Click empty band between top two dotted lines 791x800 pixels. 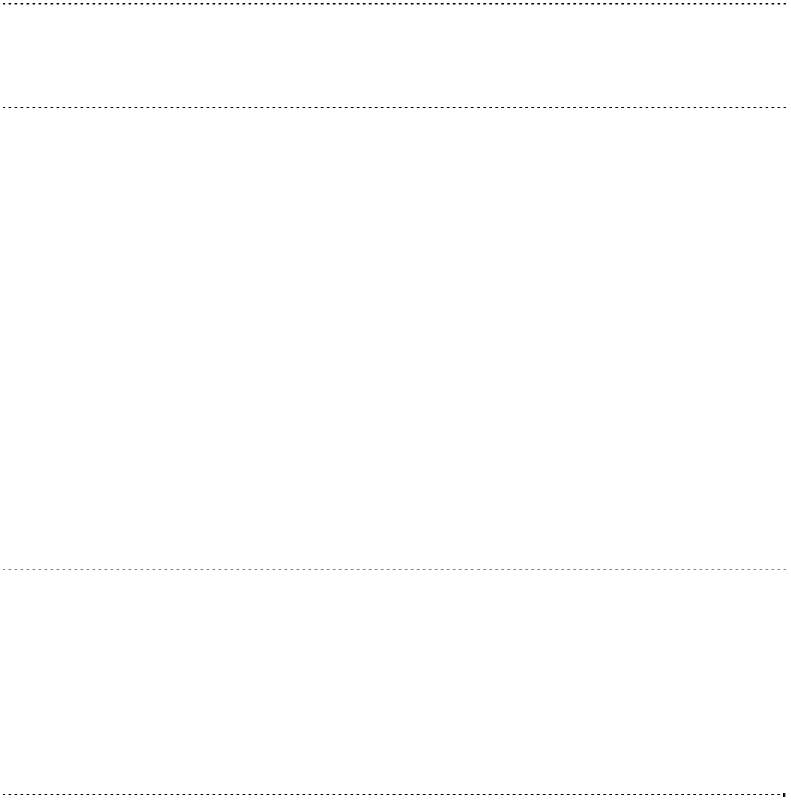(x=395, y=56)
